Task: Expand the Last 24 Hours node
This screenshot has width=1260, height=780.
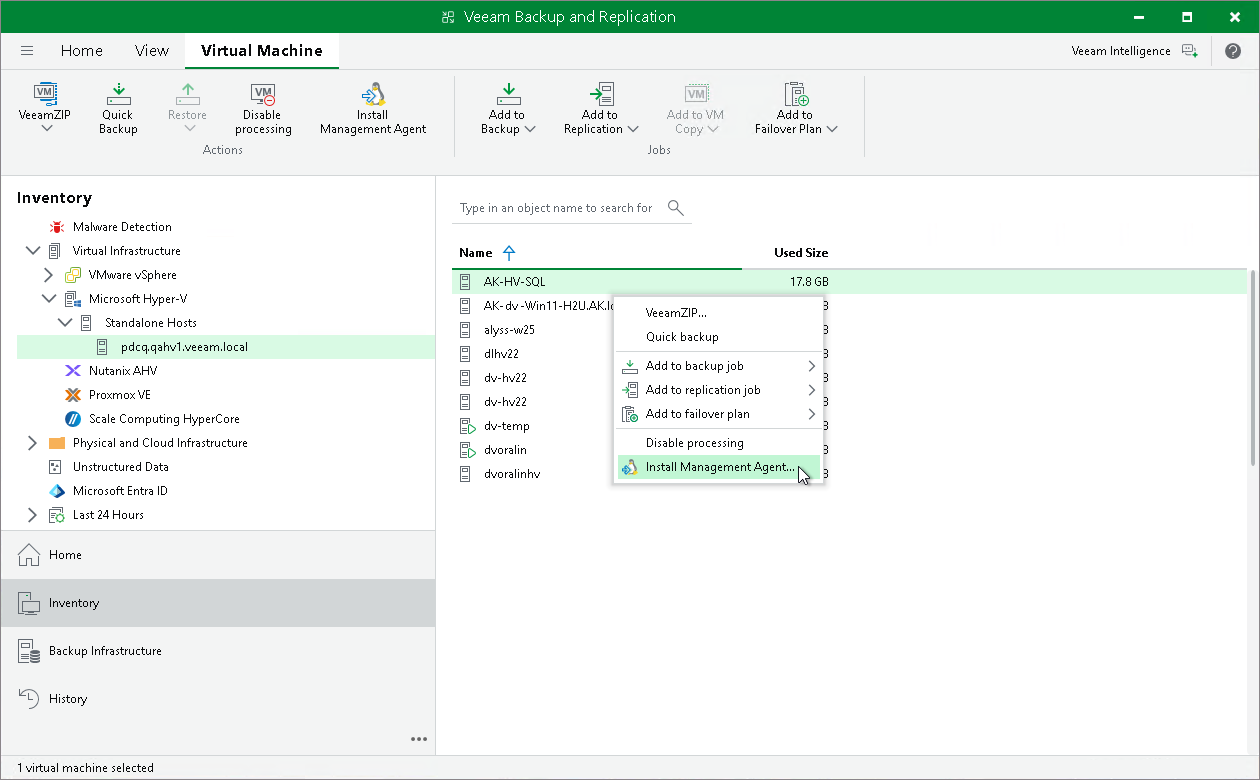Action: (x=33, y=515)
